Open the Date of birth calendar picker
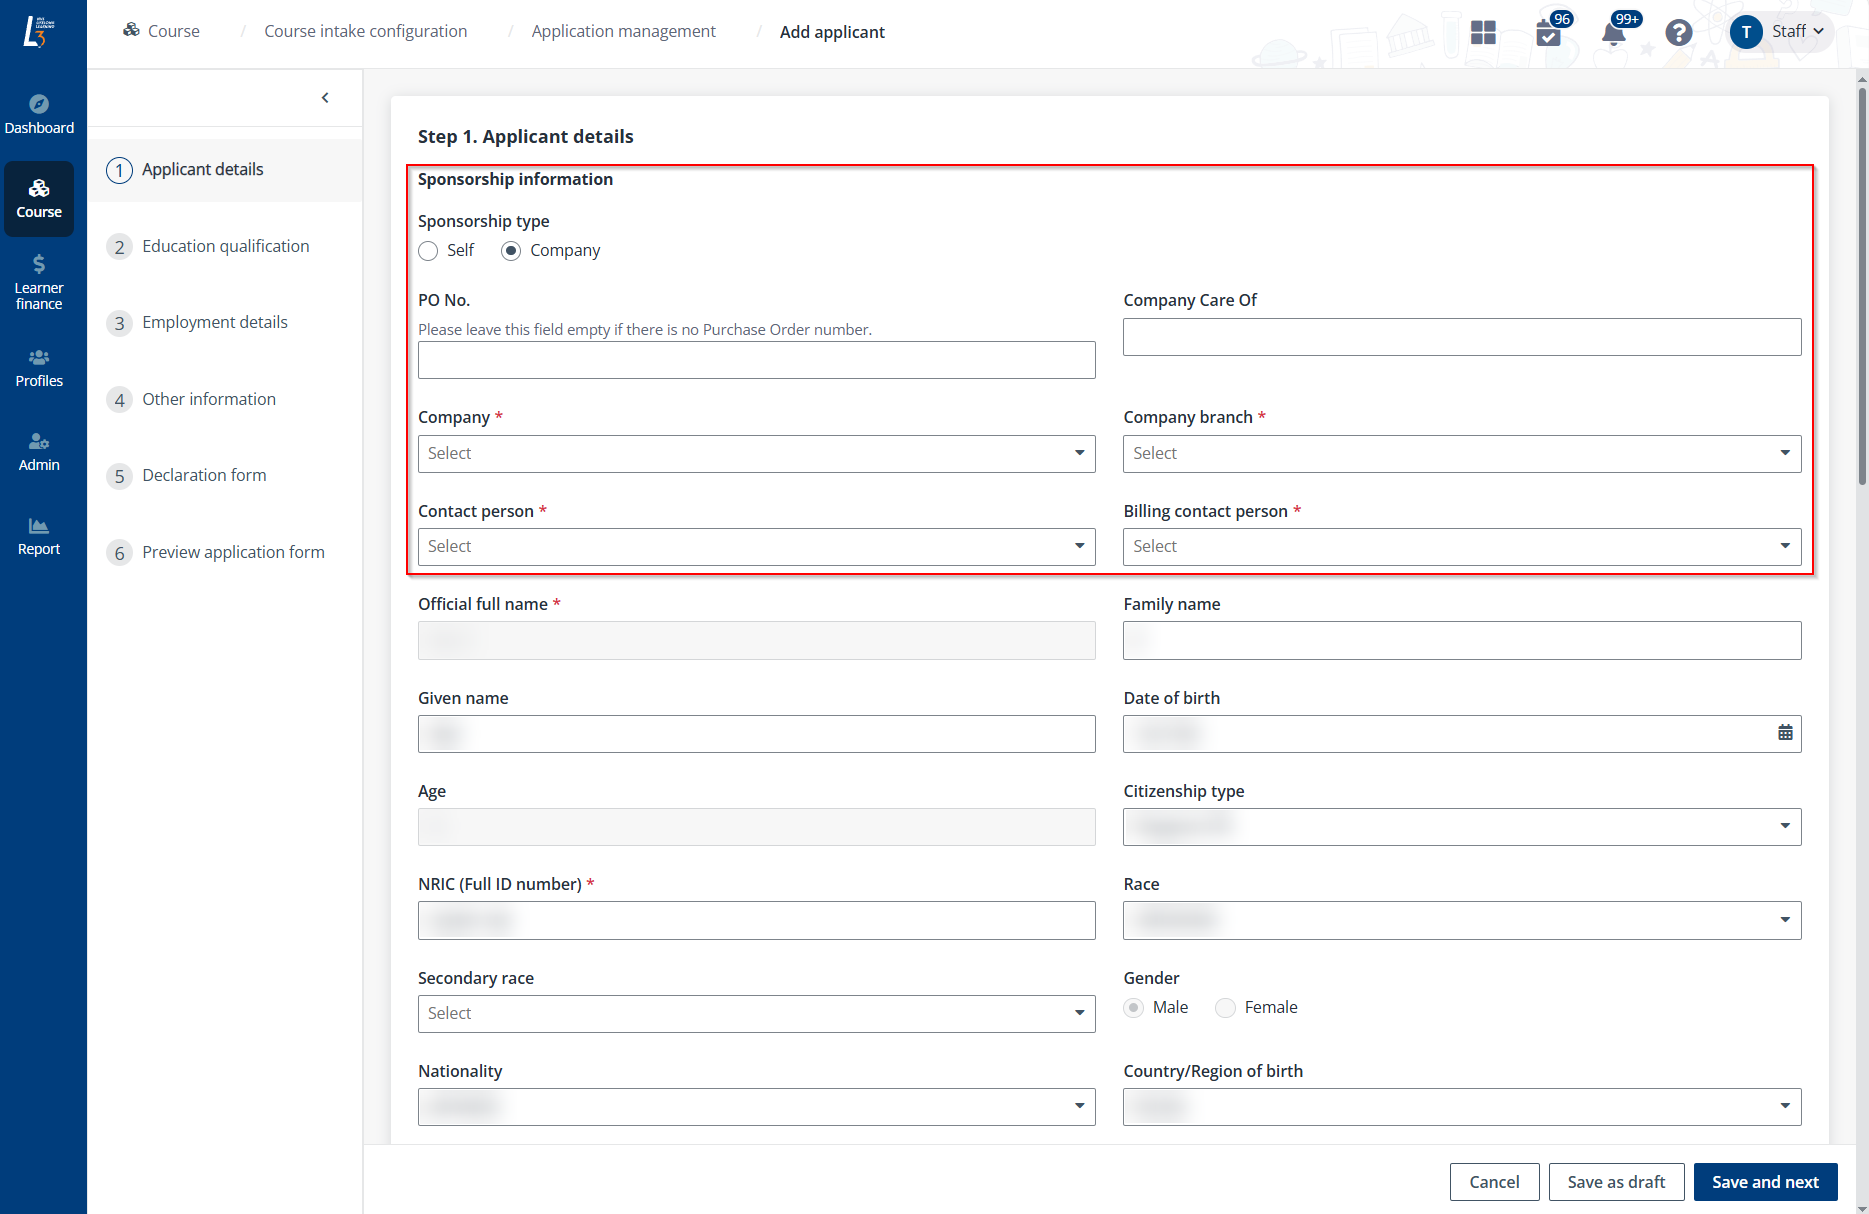 (1786, 733)
